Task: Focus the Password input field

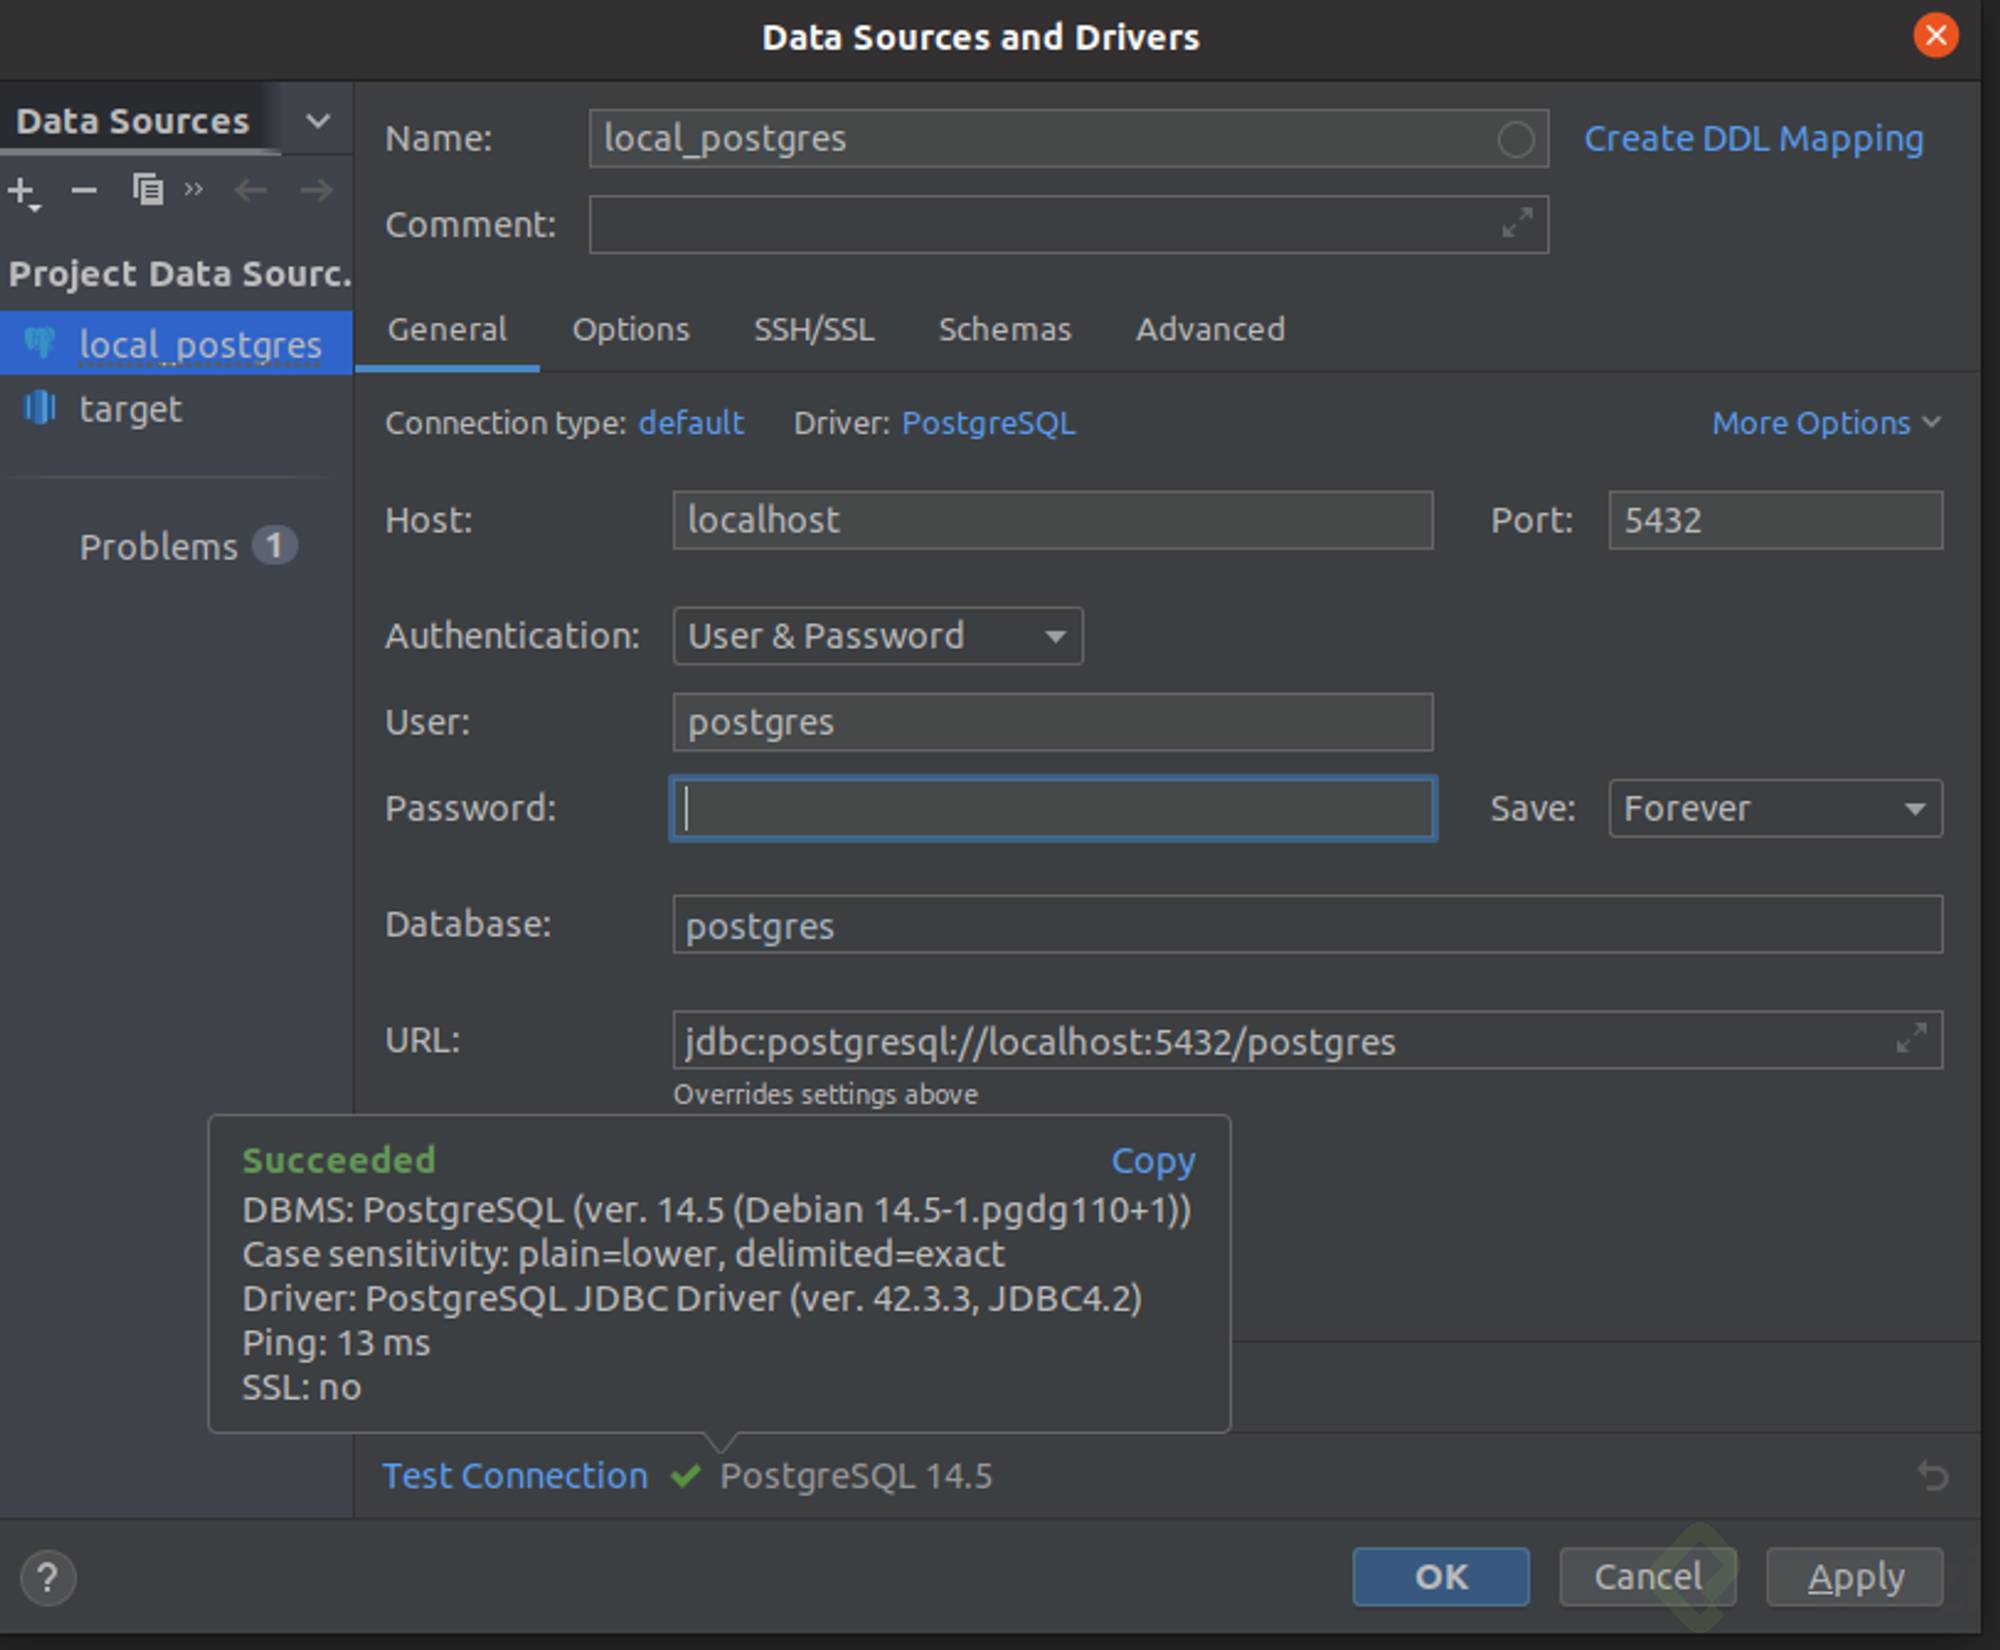Action: point(1052,808)
